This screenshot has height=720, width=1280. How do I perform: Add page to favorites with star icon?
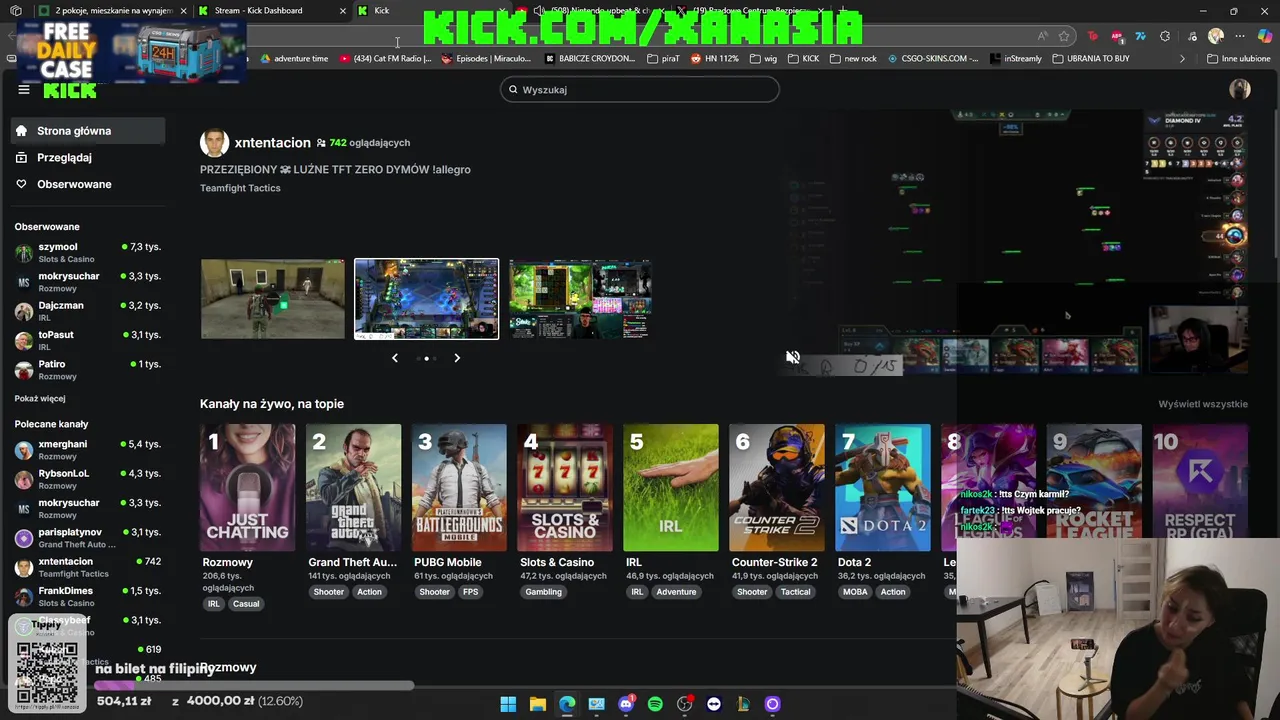tap(1064, 36)
